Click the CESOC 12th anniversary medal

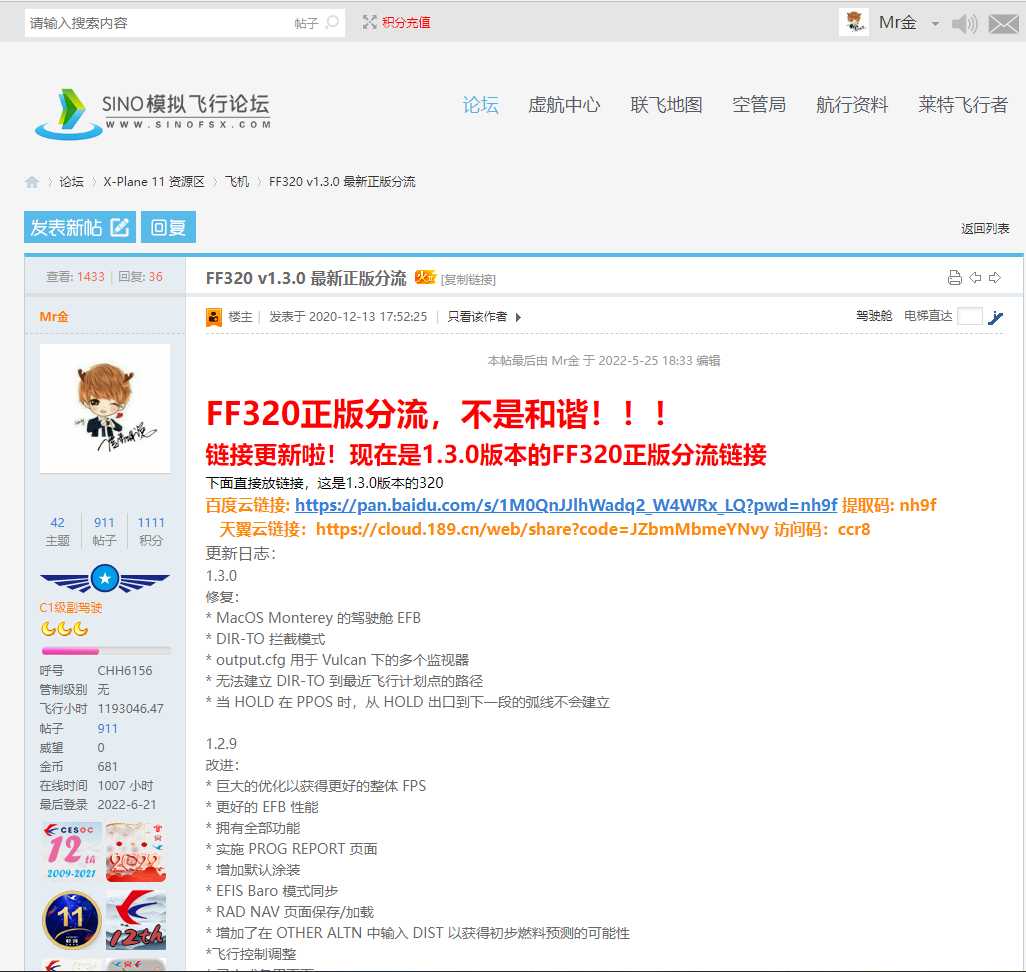tap(72, 852)
